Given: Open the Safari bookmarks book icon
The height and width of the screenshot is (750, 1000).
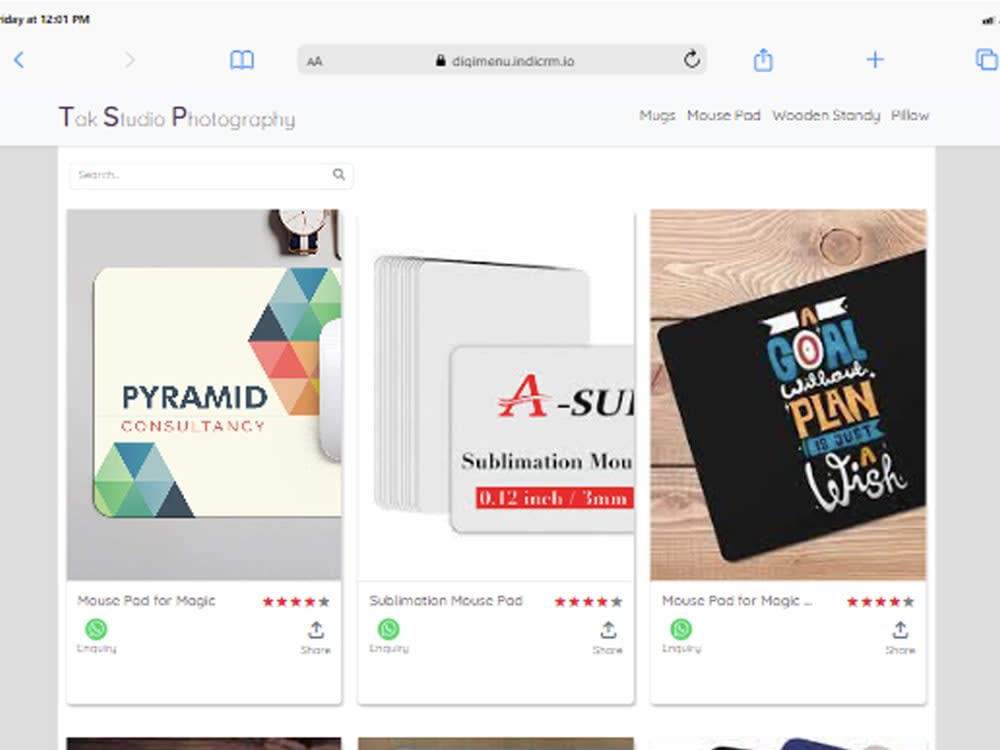Looking at the screenshot, I should tap(242, 61).
